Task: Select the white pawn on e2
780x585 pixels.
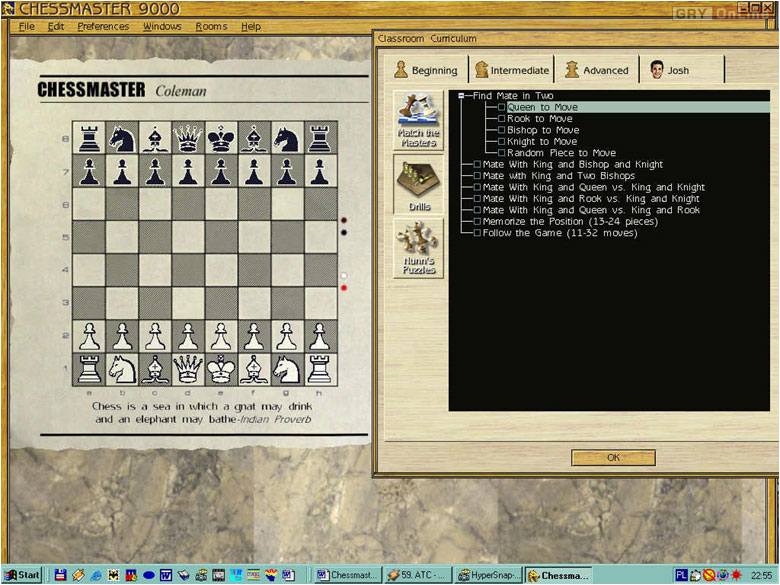Action: 221,336
